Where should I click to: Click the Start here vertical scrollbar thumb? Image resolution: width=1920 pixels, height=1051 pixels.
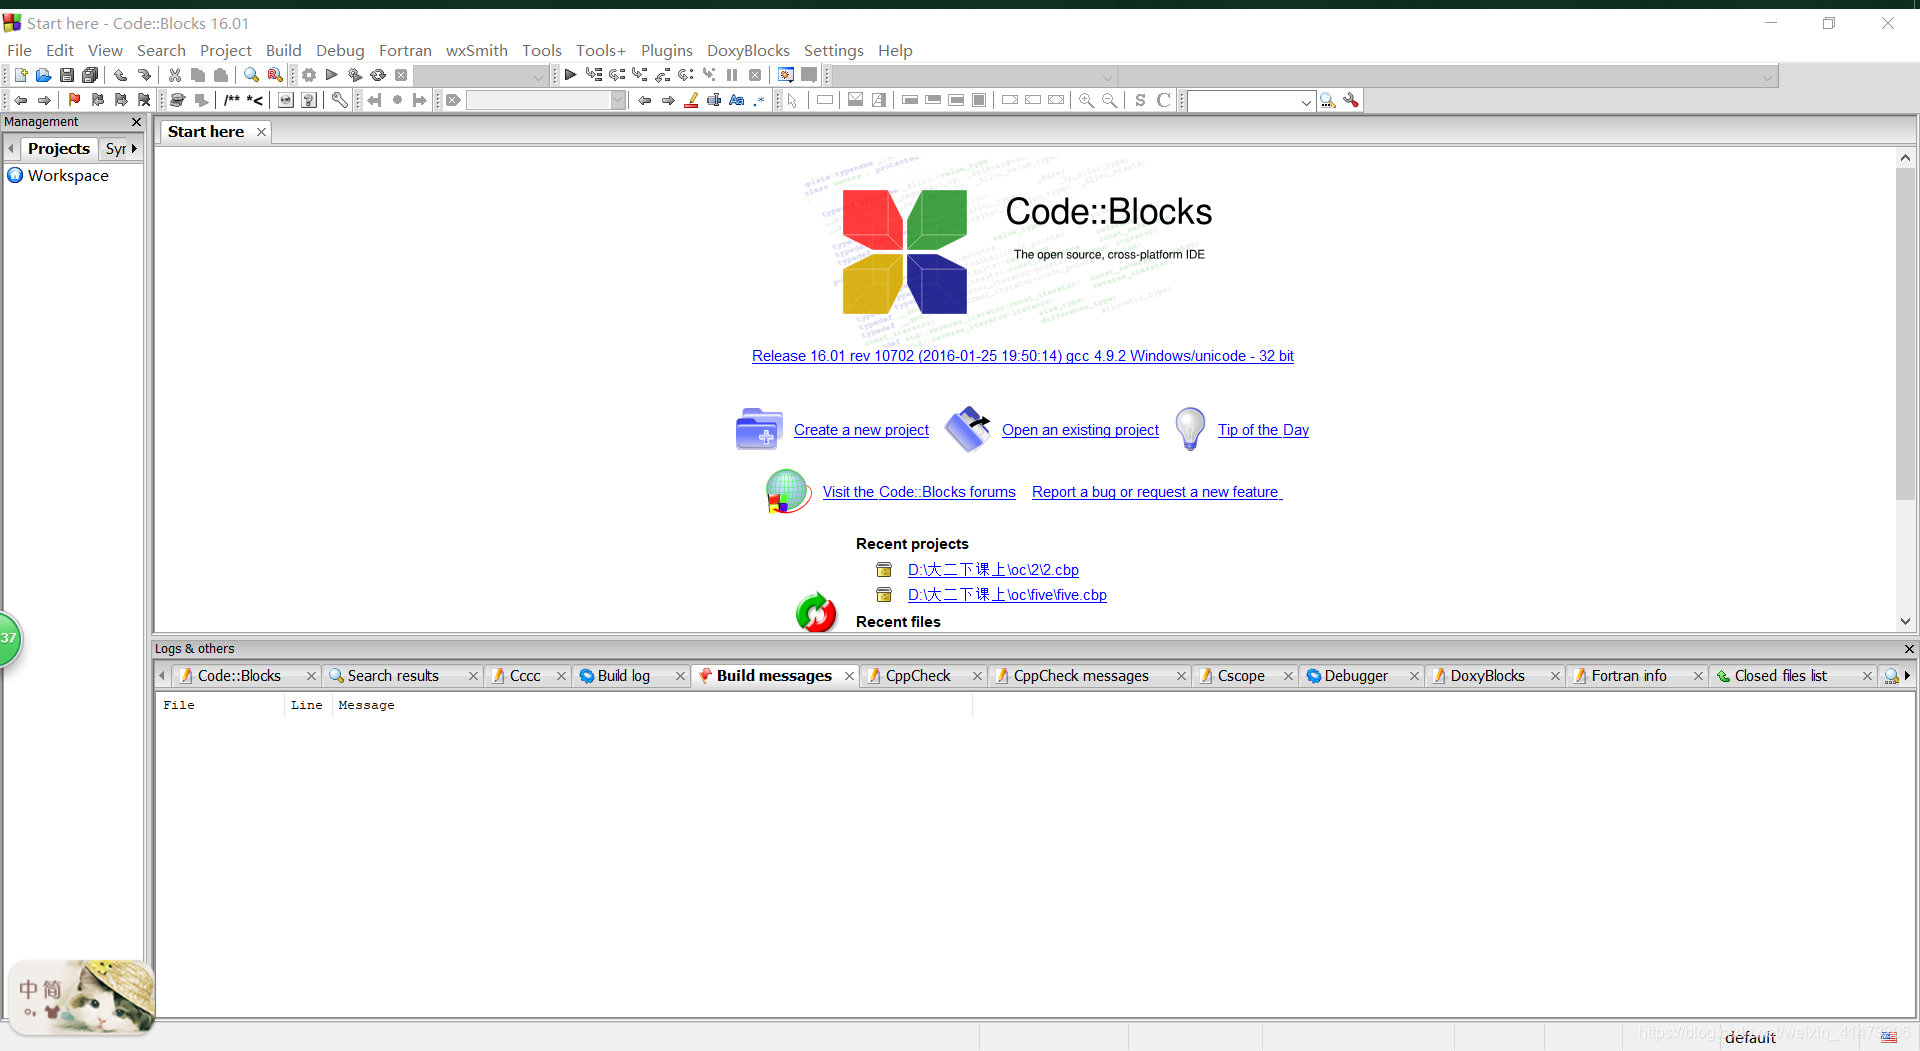point(1905,333)
